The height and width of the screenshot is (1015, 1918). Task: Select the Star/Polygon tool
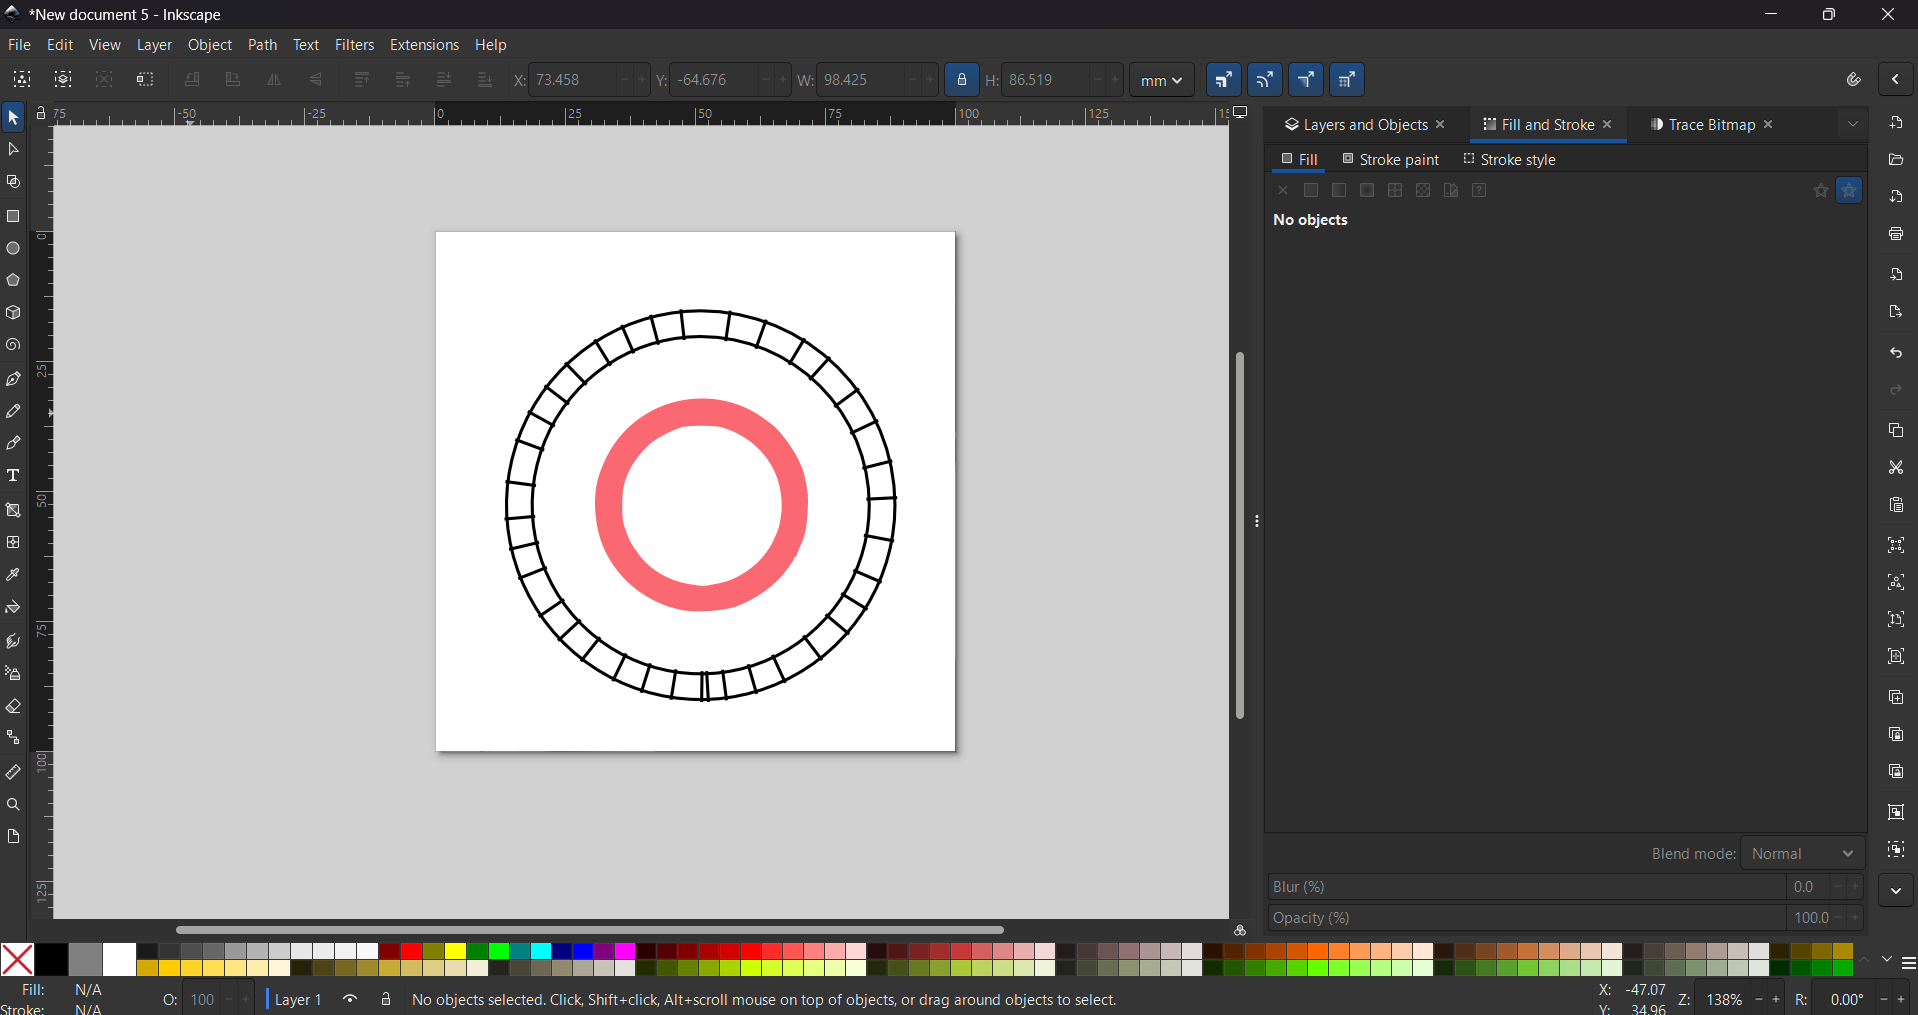(x=13, y=280)
